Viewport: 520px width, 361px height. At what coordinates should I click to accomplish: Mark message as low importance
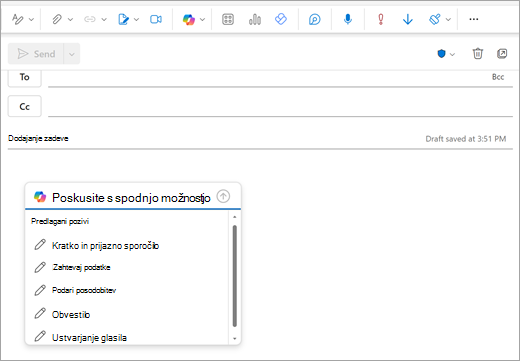coord(408,19)
